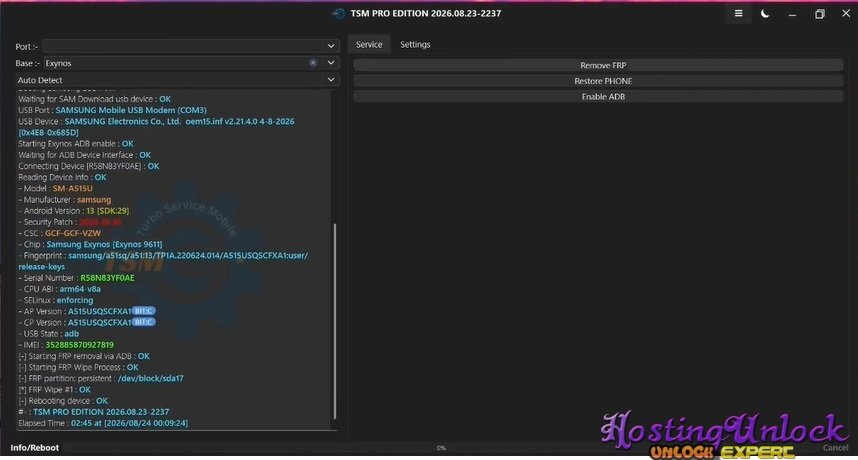
Task: Clear the Exynos base selection
Action: 313,63
